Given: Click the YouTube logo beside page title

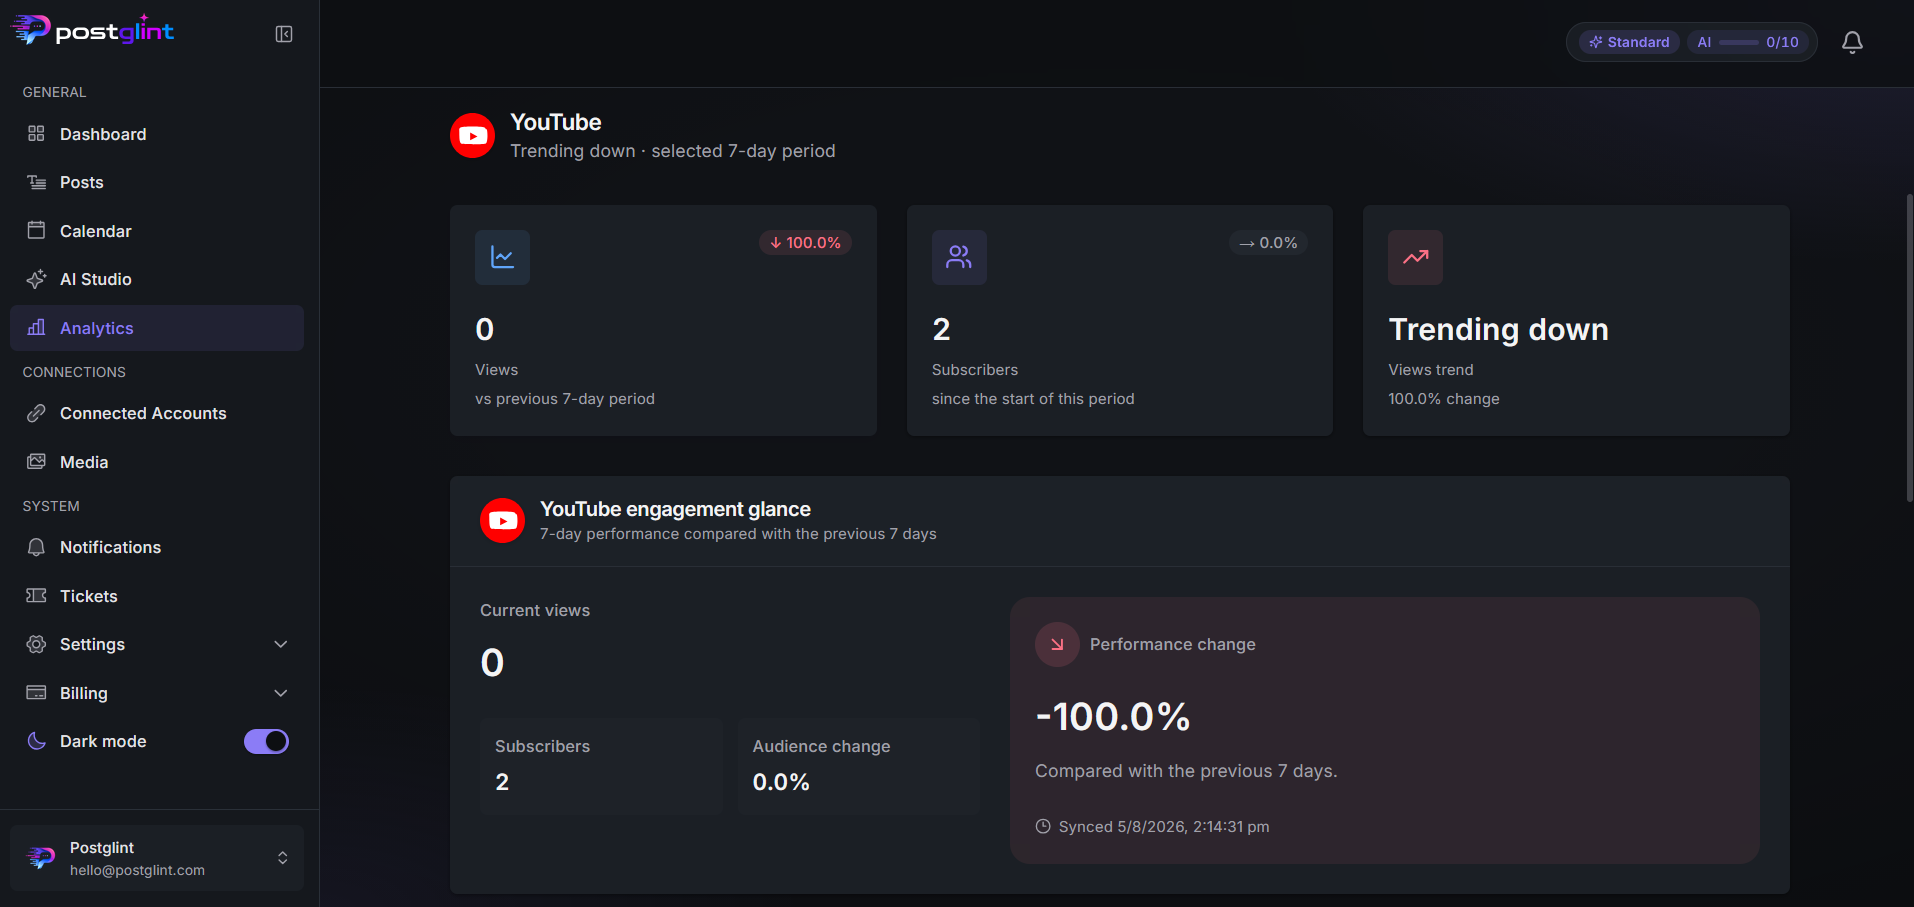Looking at the screenshot, I should (472, 136).
